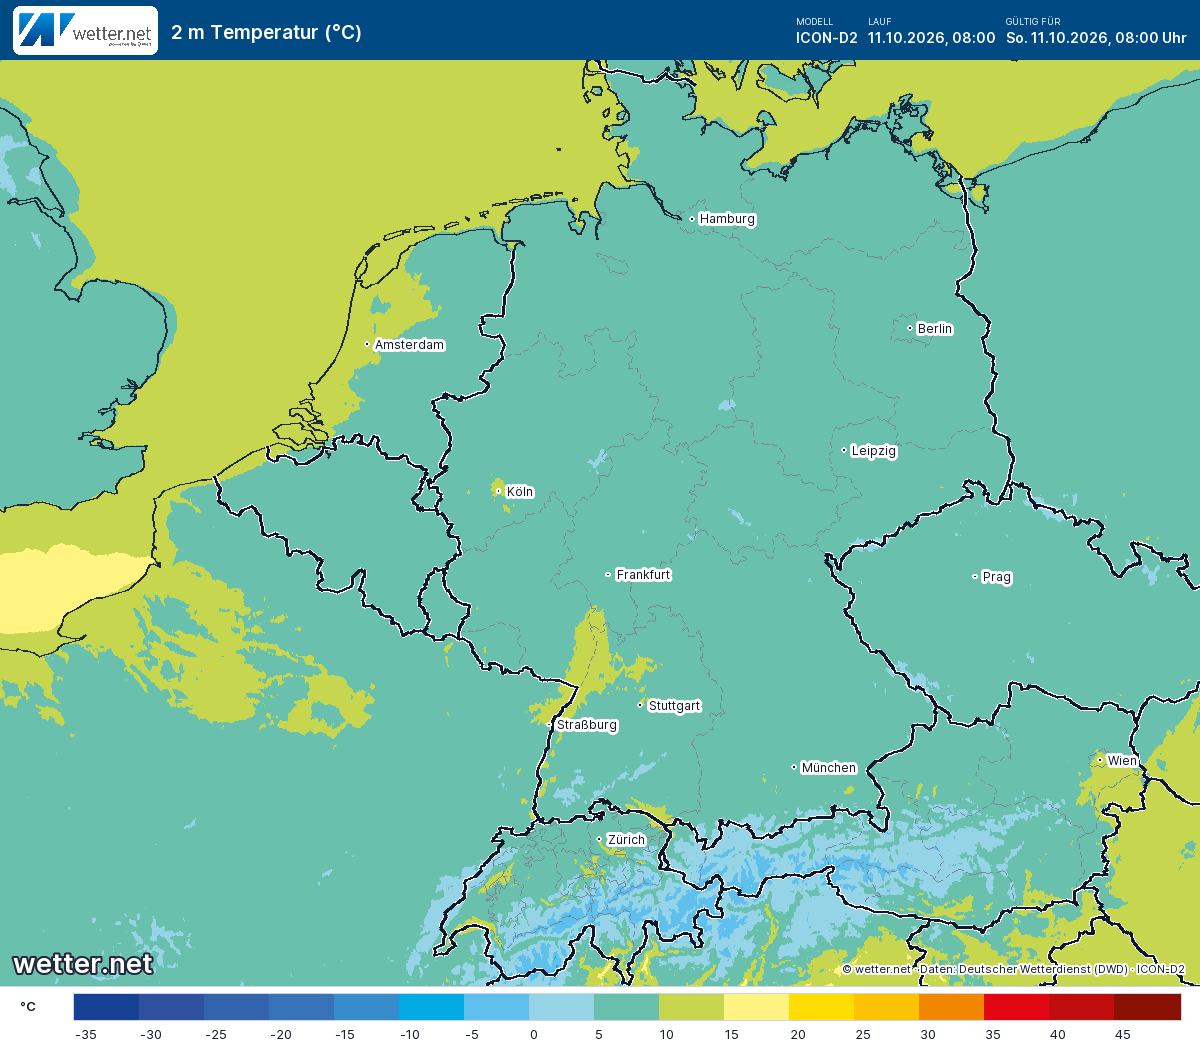
Task: Click the Köln city label
Action: (x=520, y=492)
